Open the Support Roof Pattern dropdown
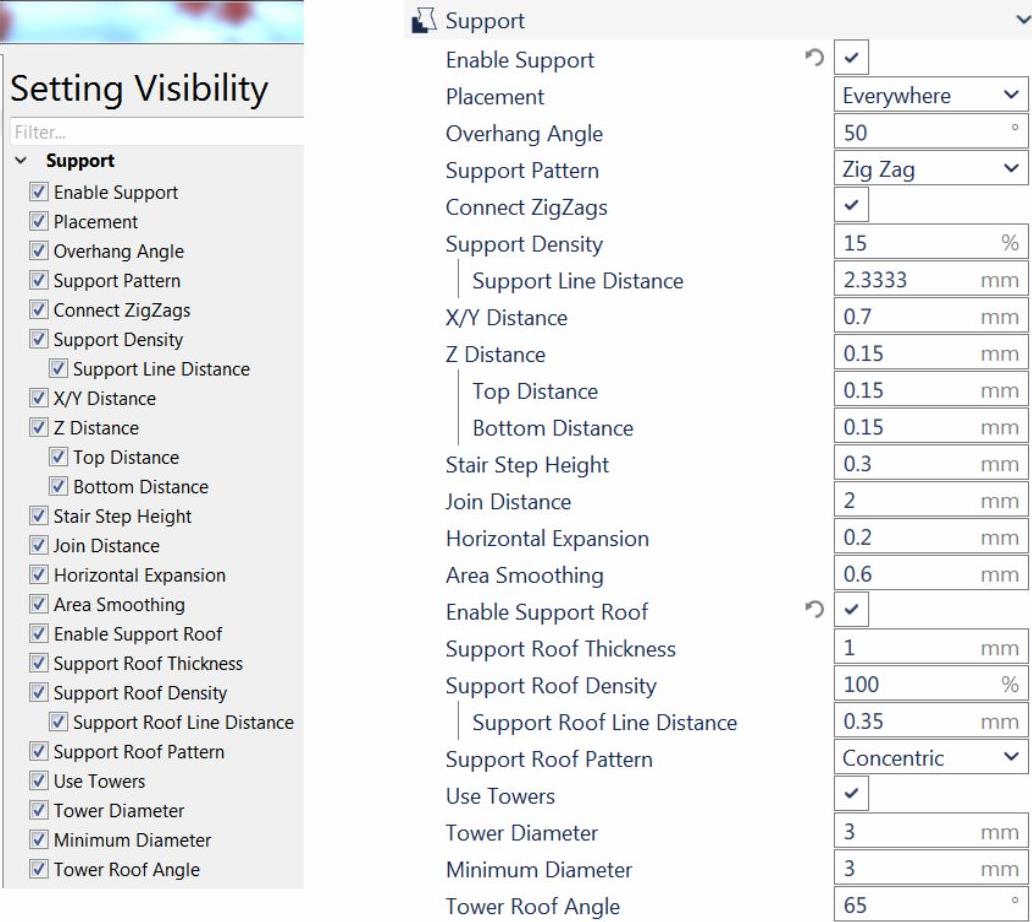Viewport: 1032px width, 922px height. [930, 759]
